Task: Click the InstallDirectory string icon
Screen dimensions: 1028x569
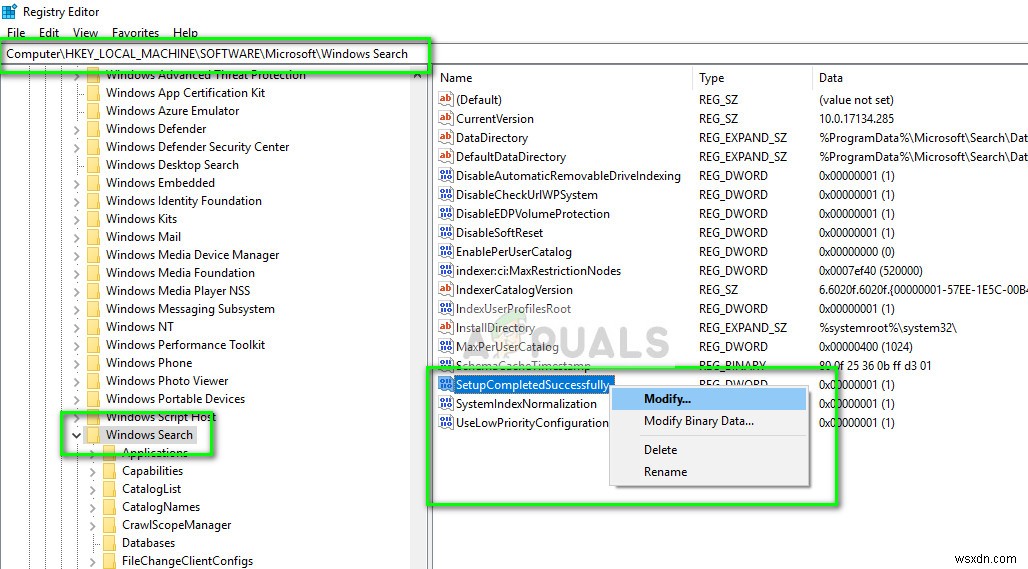Action: tap(446, 327)
